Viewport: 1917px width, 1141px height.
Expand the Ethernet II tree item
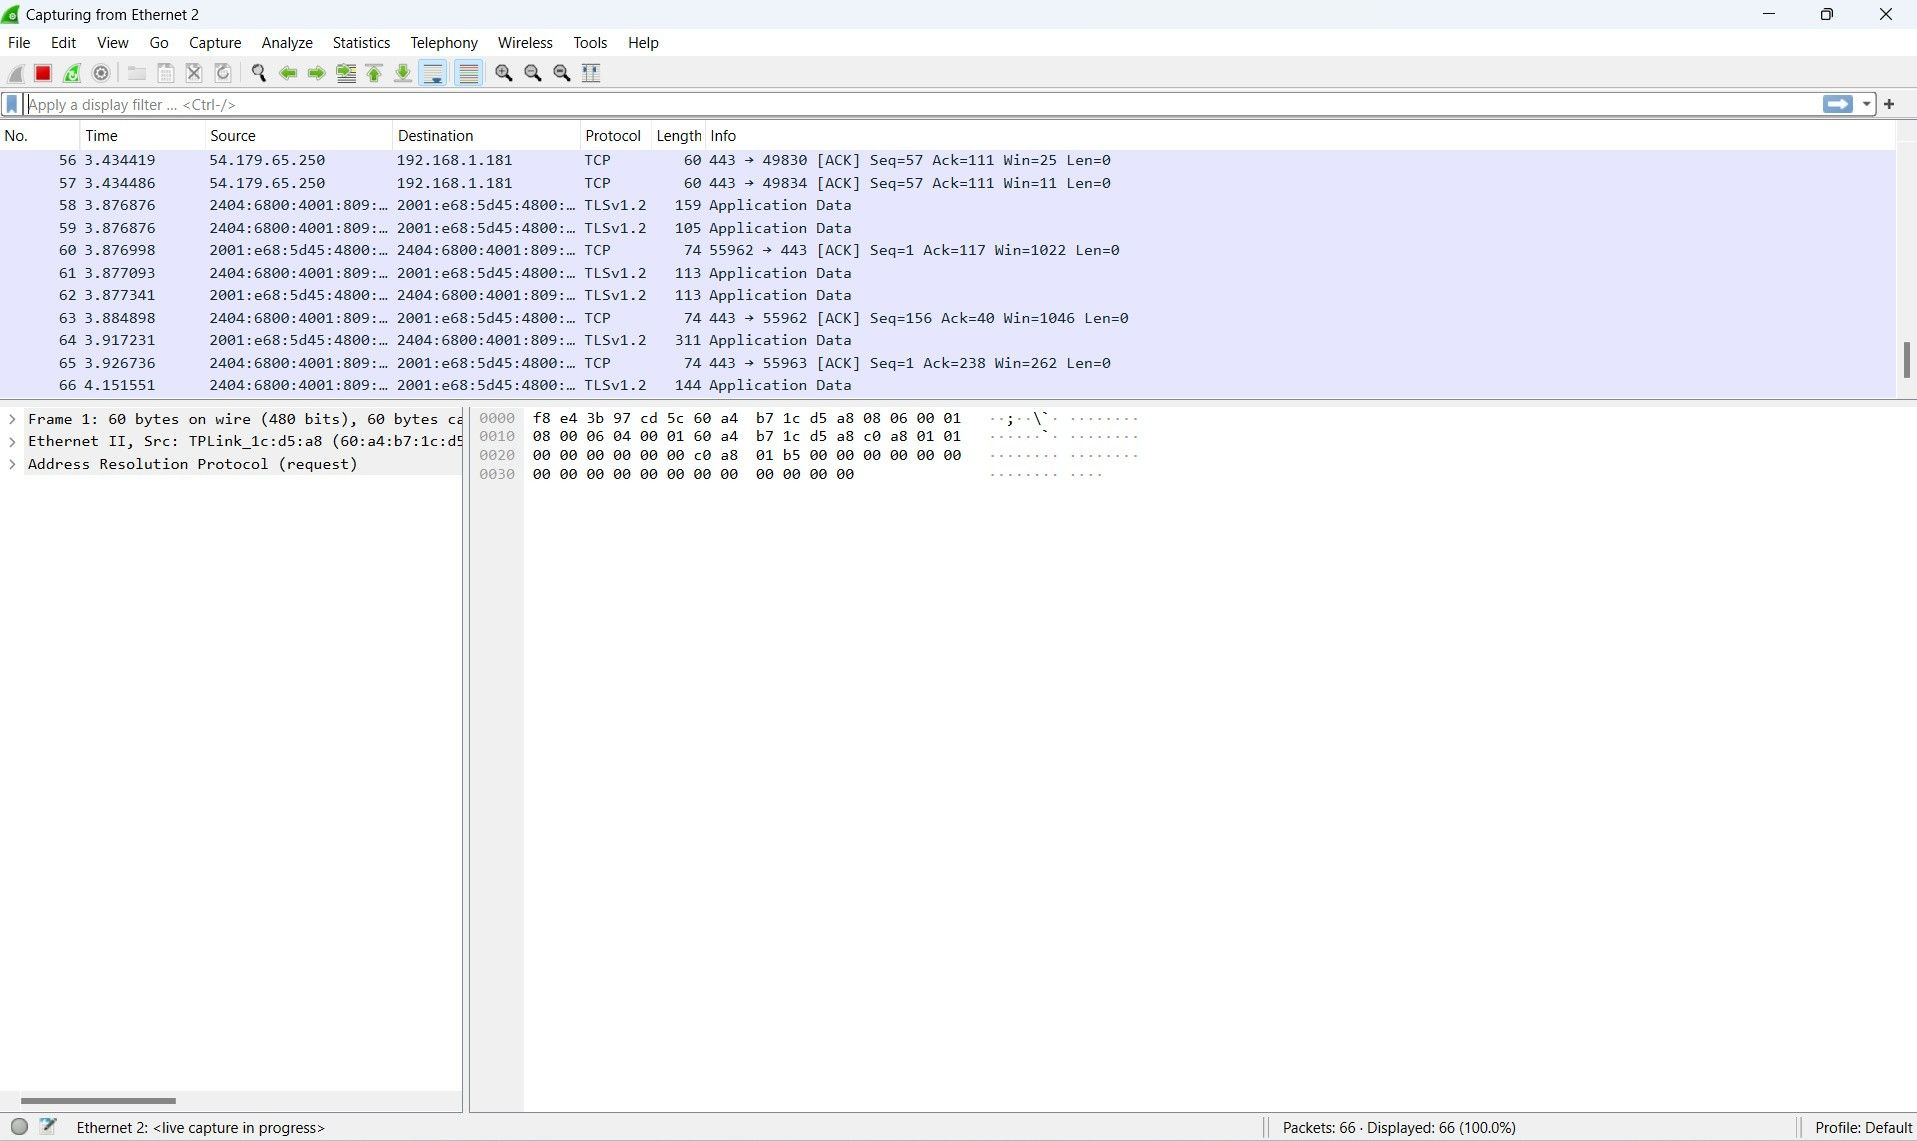pos(12,441)
